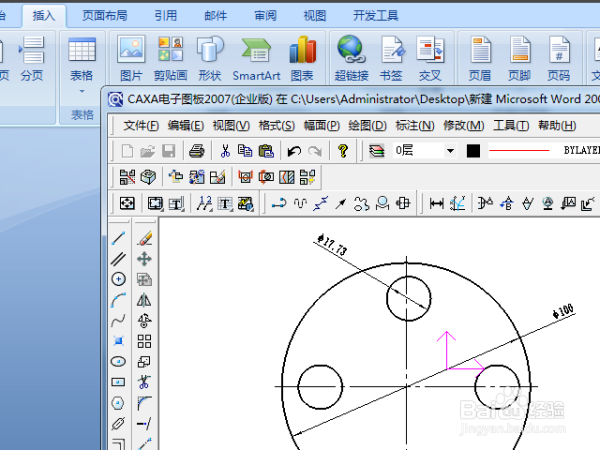Open the CAXA 工具(T) menu
Image resolution: width=600 pixels, height=450 pixels.
click(511, 126)
